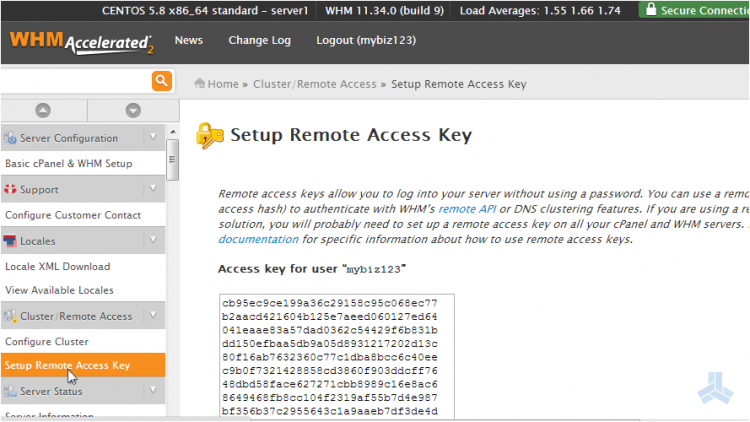Click the orange search magnifier icon
The image size is (750, 422).
click(x=162, y=81)
